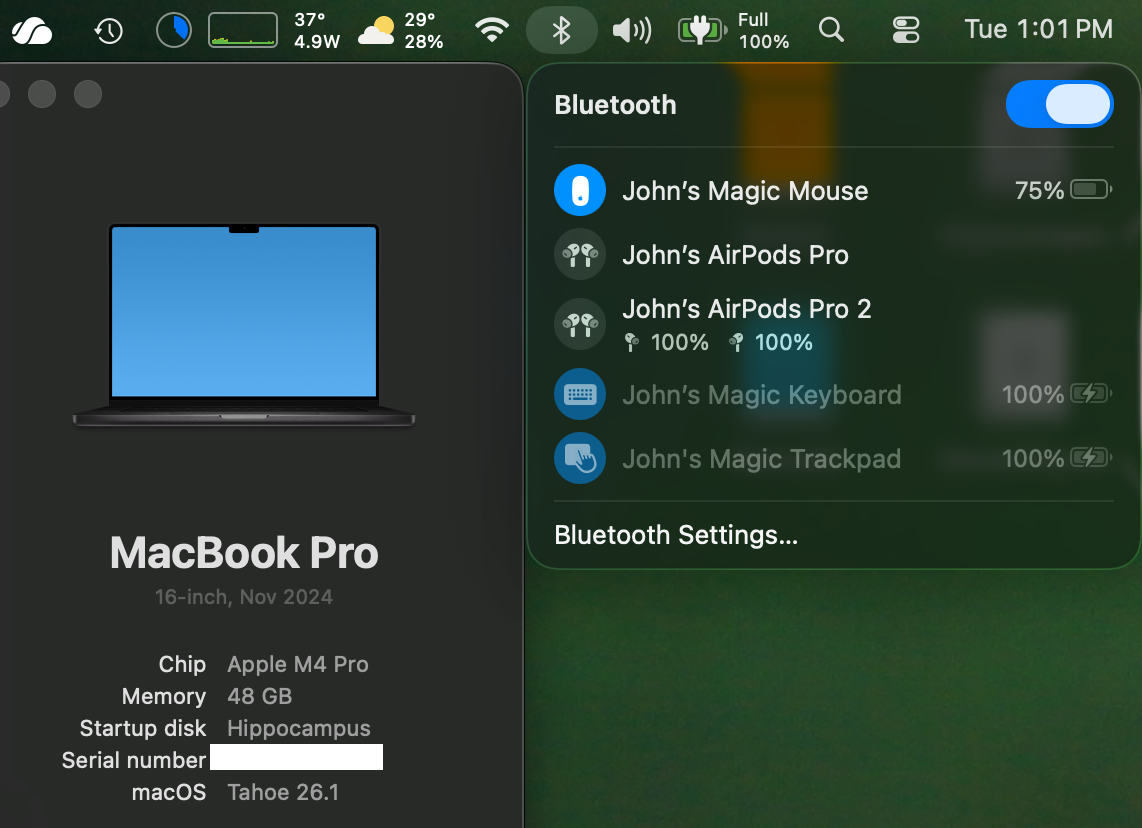Click the Magic Keyboard charging battery icon
This screenshot has width=1142, height=828.
[1091, 394]
